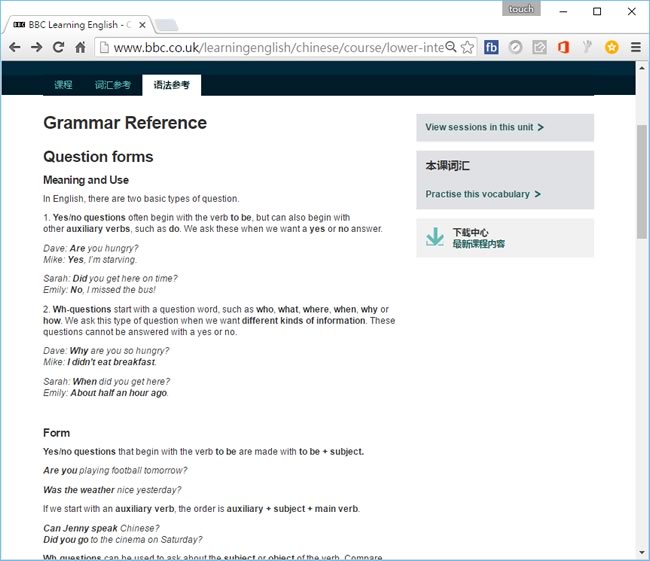Reload the page with the refresh icon
The height and width of the screenshot is (561, 650).
tap(58, 47)
